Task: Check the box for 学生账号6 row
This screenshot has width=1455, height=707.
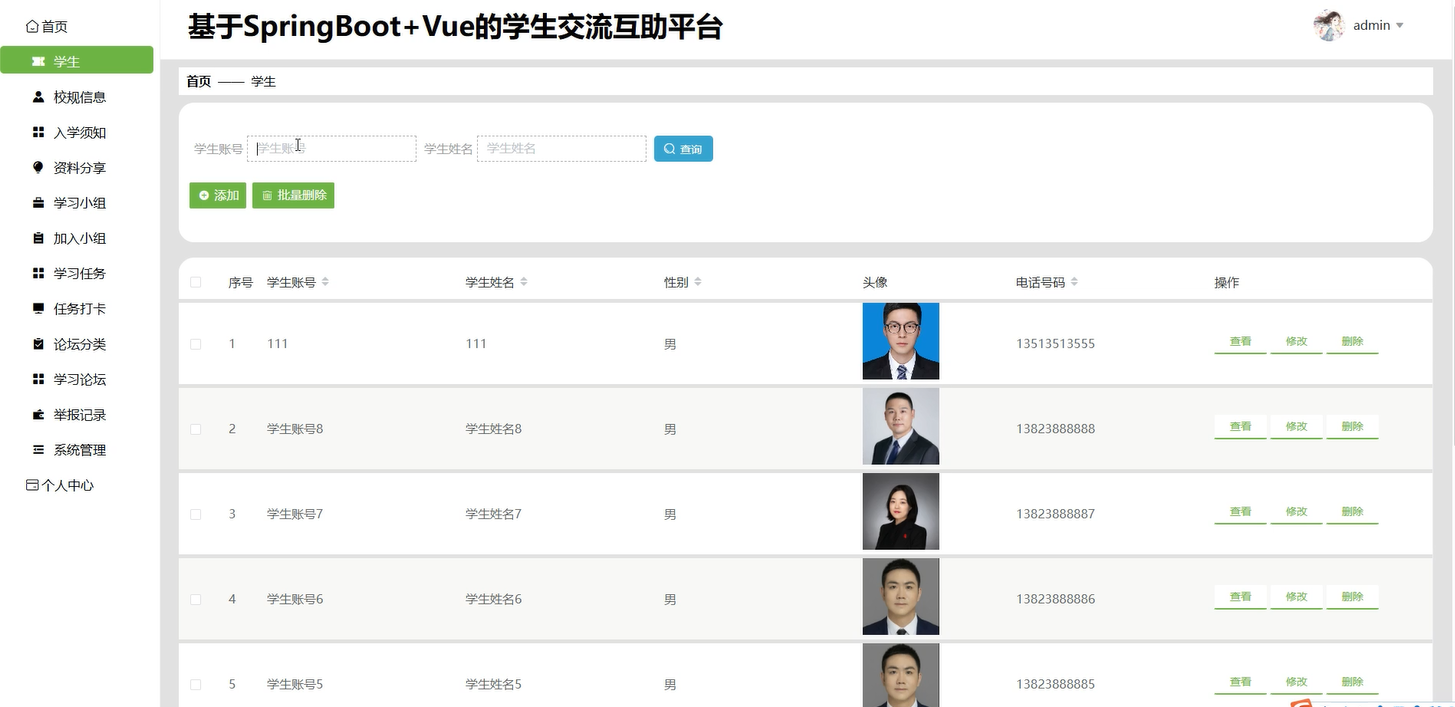Action: point(196,599)
